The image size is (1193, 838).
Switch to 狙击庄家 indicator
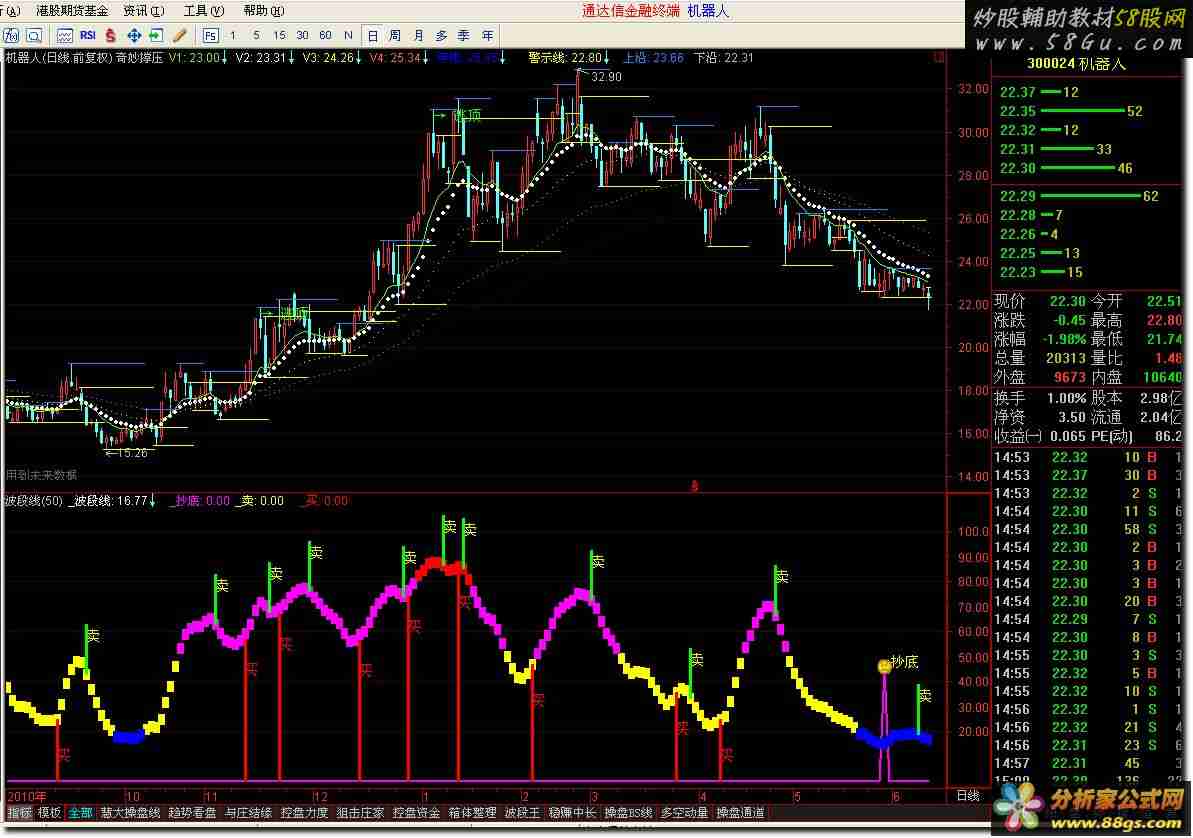tap(361, 813)
